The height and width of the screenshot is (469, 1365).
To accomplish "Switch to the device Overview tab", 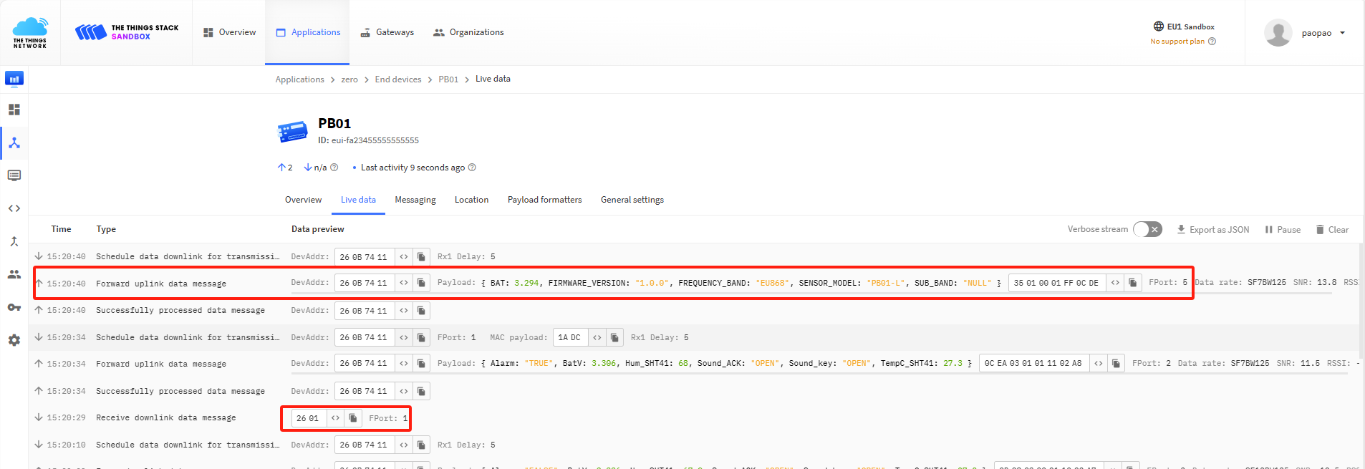I will pos(303,200).
